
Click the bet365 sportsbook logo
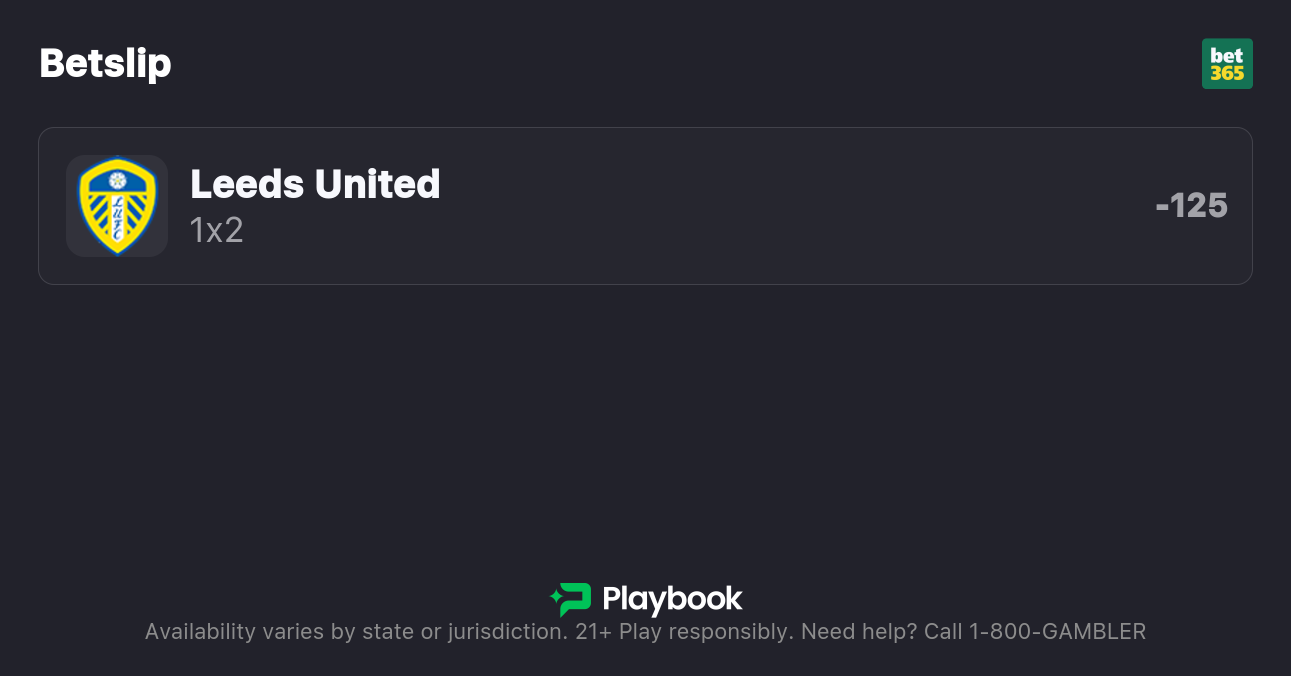click(1227, 64)
